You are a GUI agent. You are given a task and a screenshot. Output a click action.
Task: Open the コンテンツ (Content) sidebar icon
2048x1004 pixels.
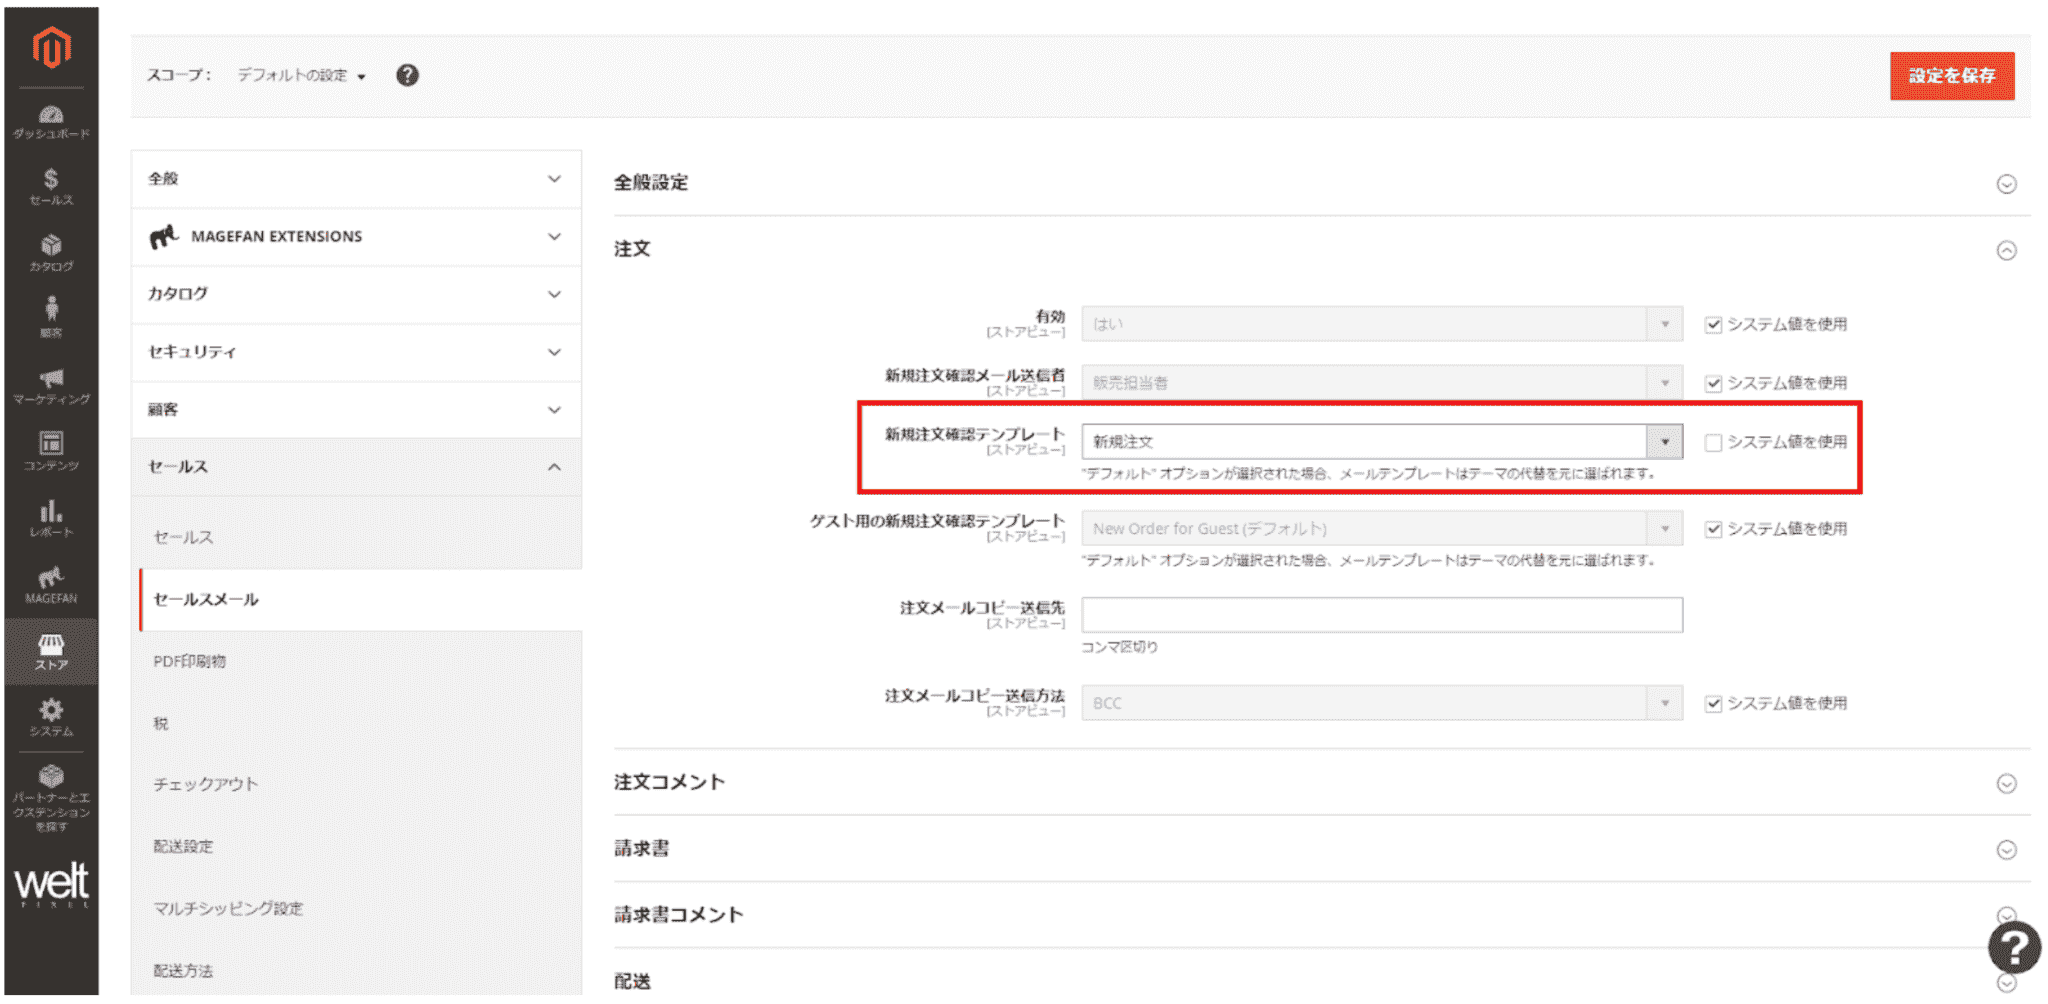coord(51,450)
